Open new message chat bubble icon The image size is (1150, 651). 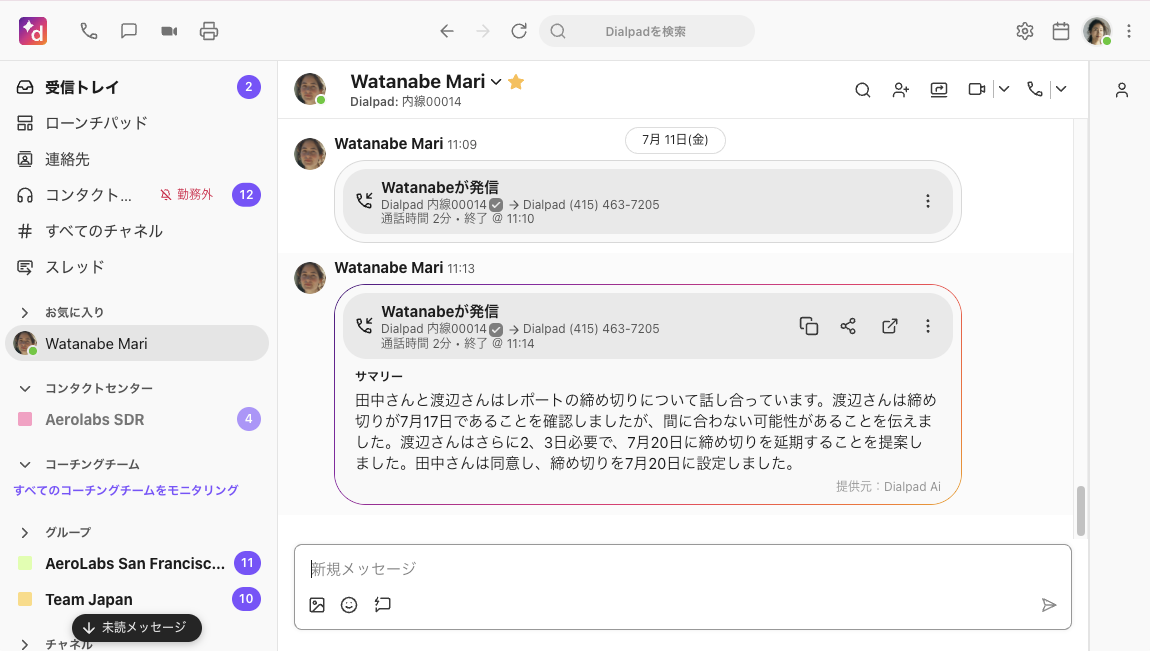[x=129, y=31]
